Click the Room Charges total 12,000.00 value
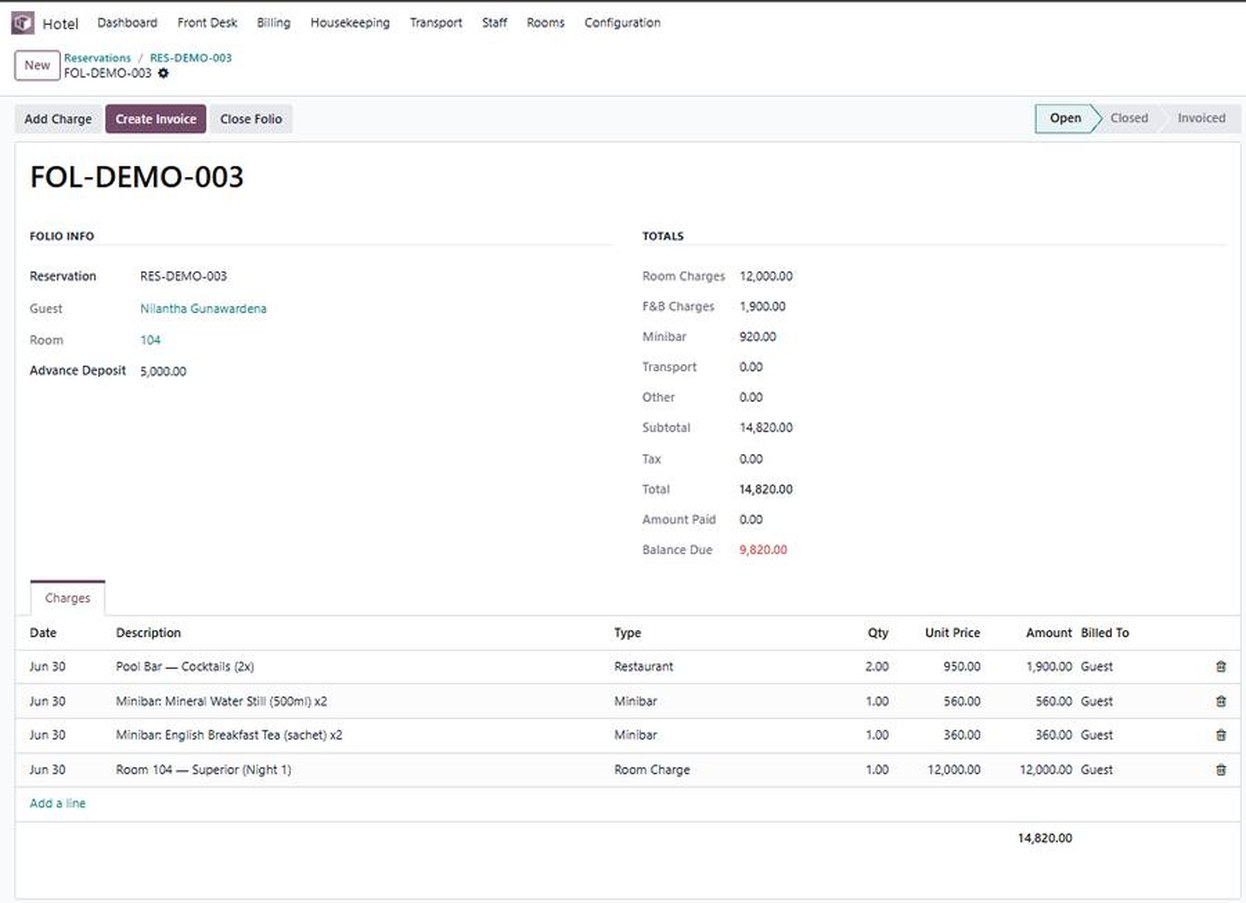The width and height of the screenshot is (1246, 903). (x=766, y=276)
